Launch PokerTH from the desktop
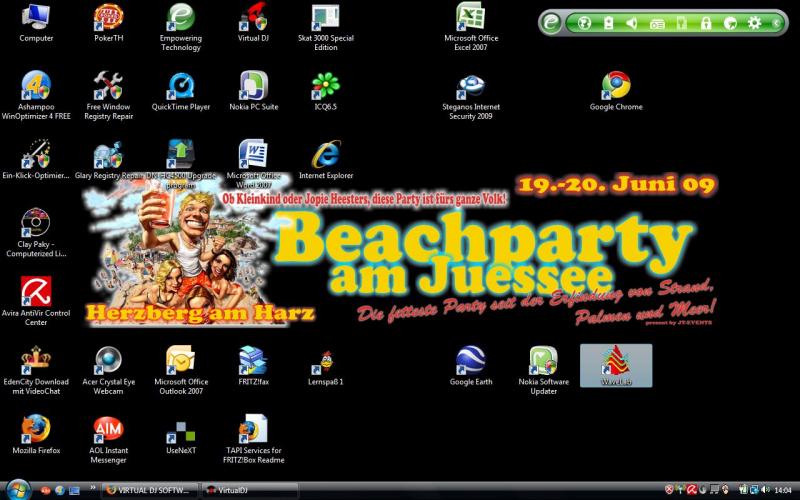 click(109, 23)
